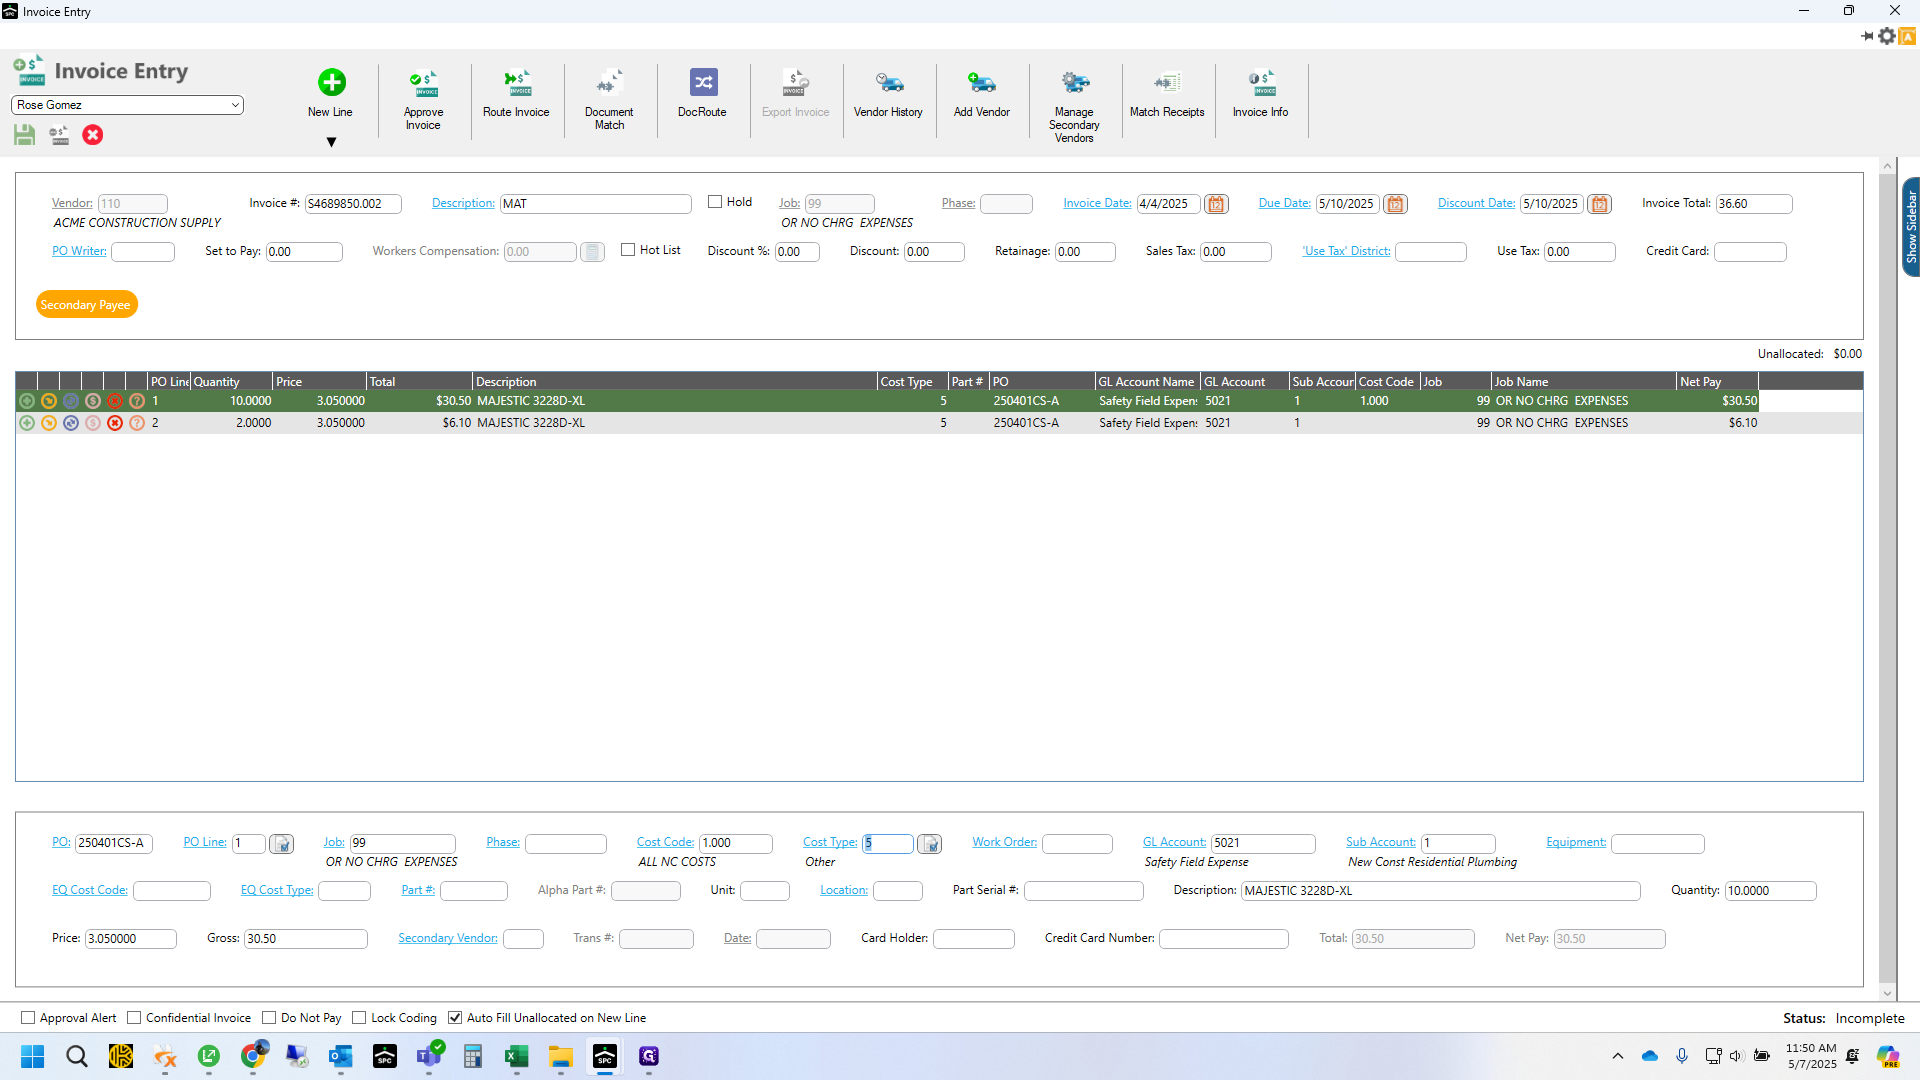This screenshot has height=1080, width=1920.
Task: Click the Price field showing 3.050000
Action: (x=131, y=939)
